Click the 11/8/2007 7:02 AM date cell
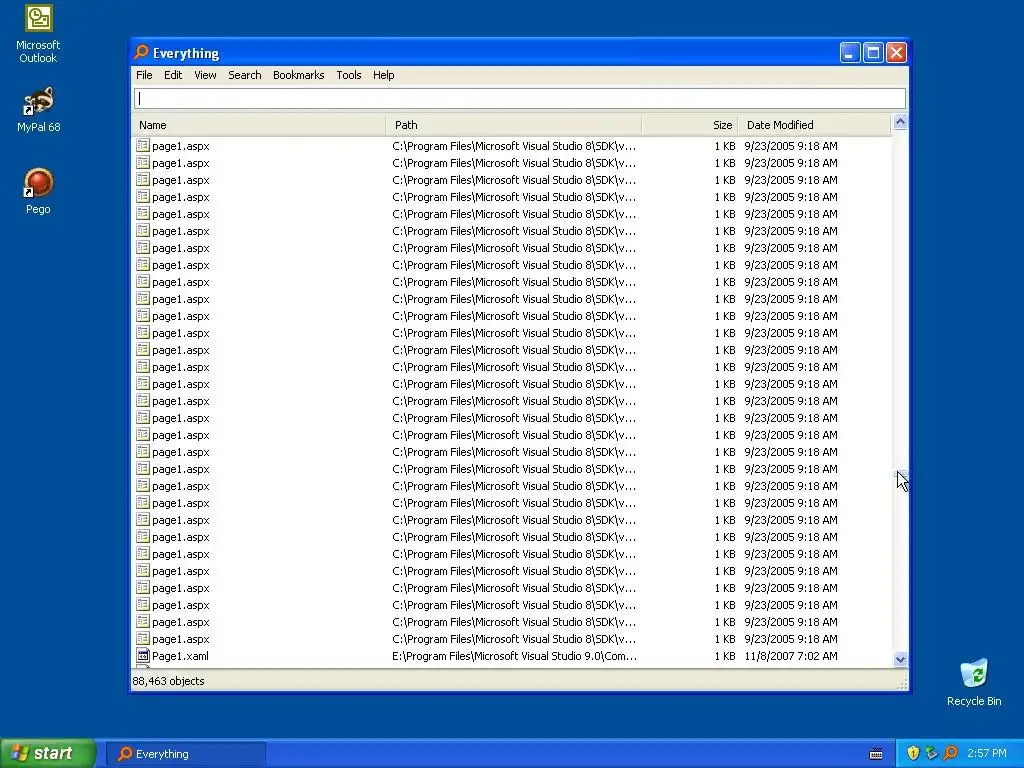 pos(790,656)
